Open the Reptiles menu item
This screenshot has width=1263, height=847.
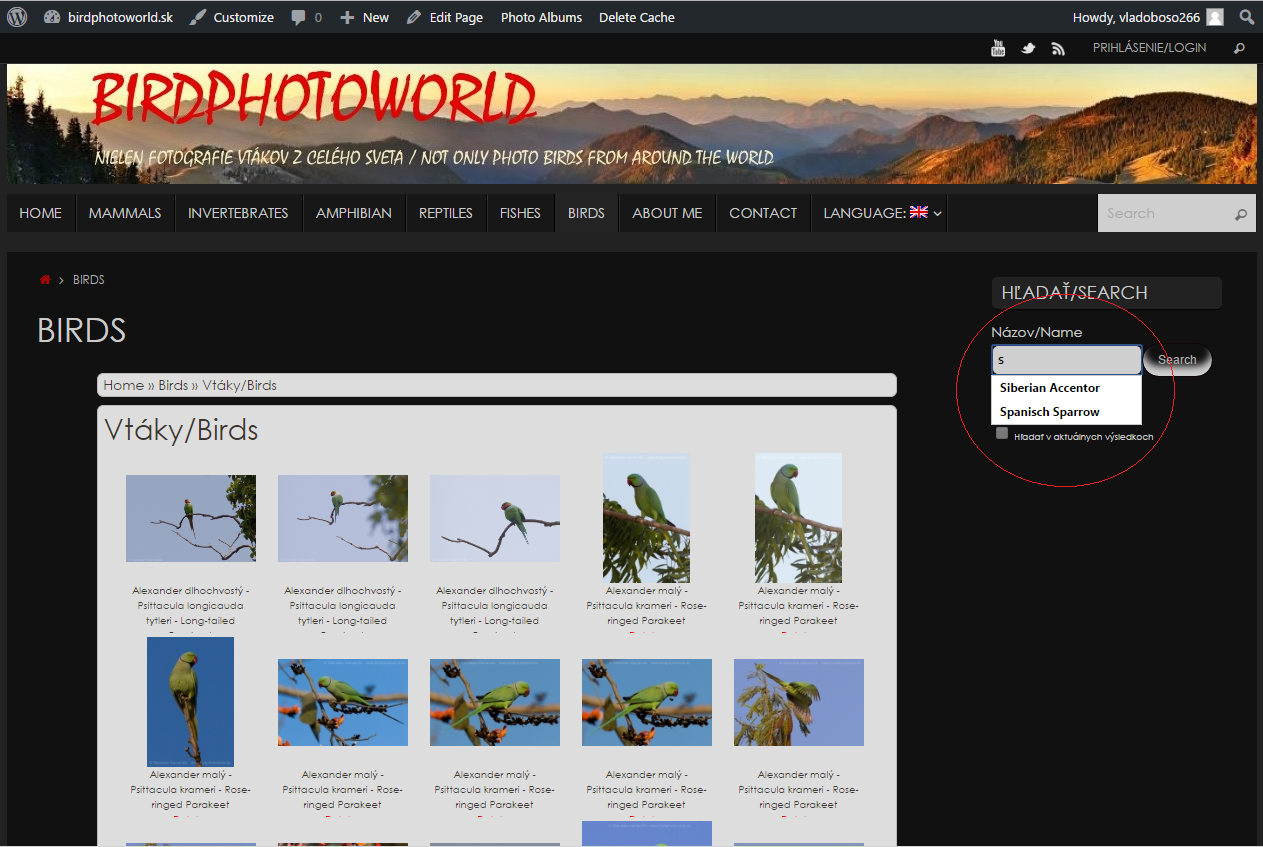[x=446, y=213]
